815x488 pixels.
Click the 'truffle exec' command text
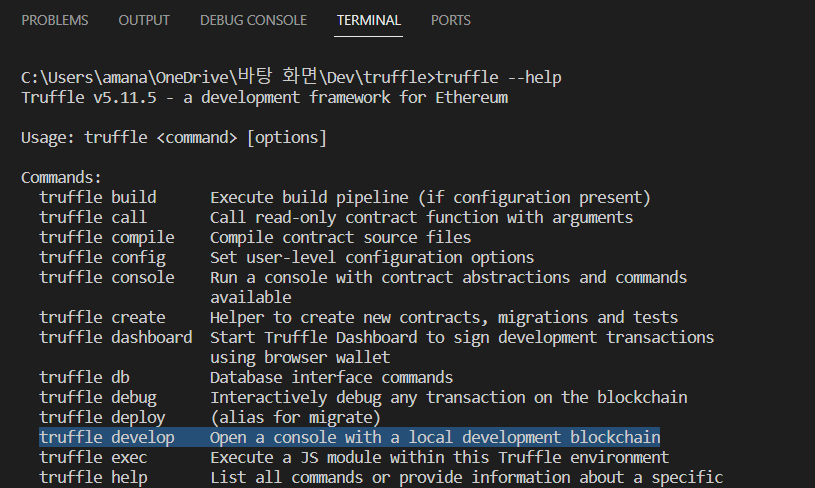click(x=93, y=457)
